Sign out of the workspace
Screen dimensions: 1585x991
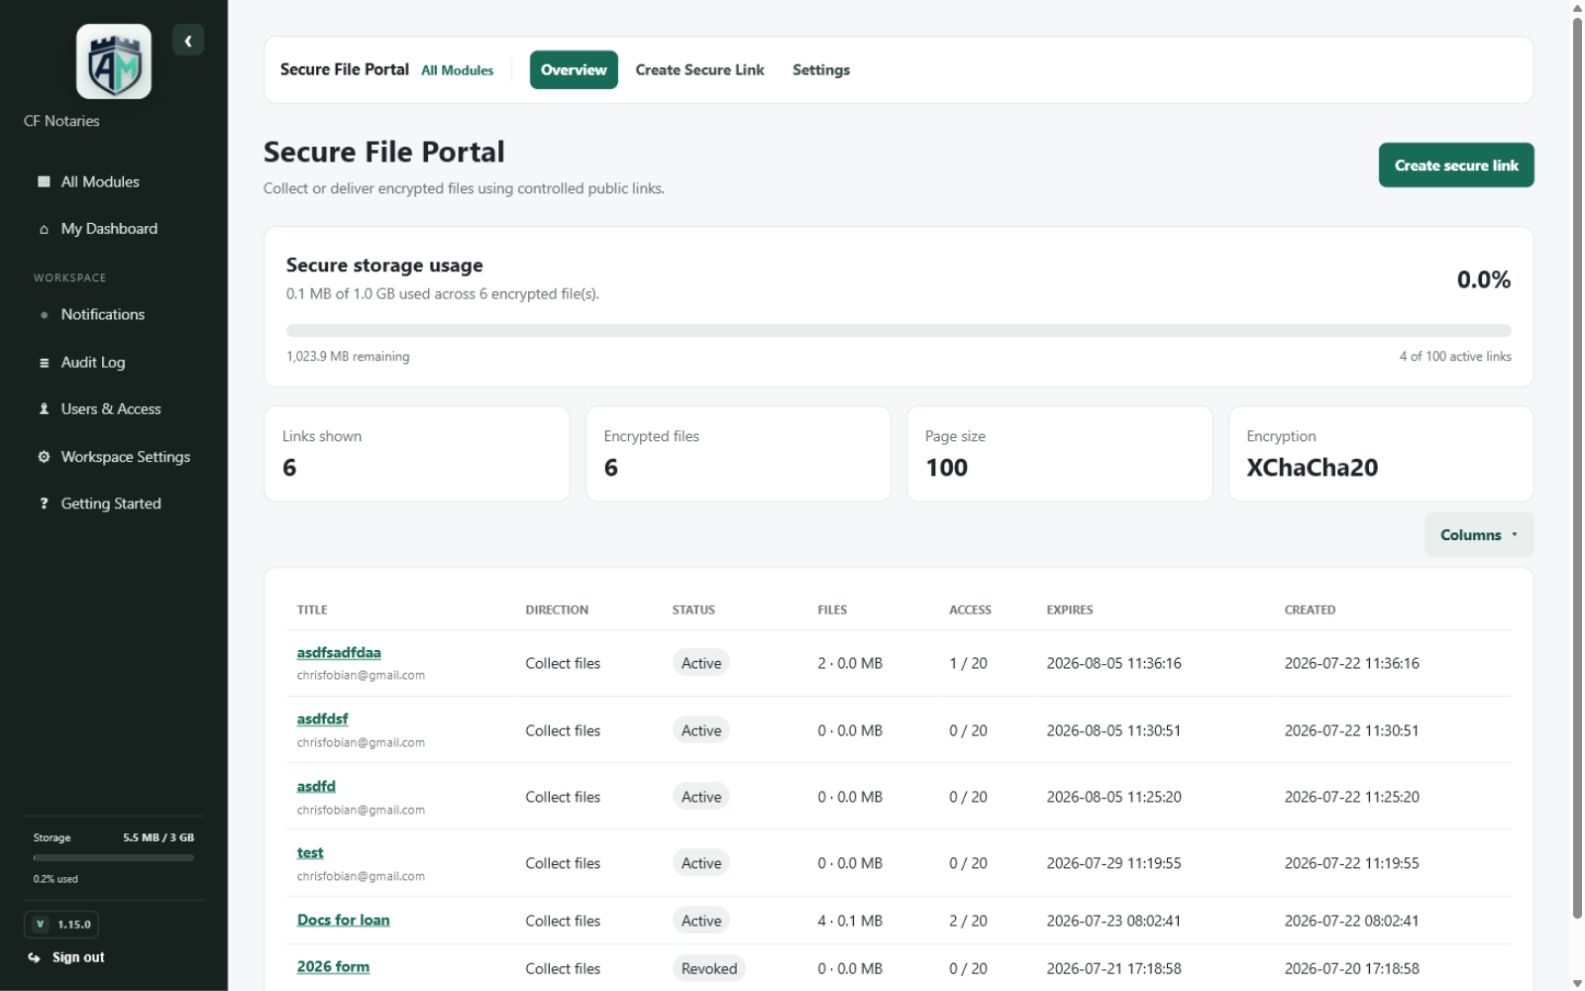(x=78, y=958)
